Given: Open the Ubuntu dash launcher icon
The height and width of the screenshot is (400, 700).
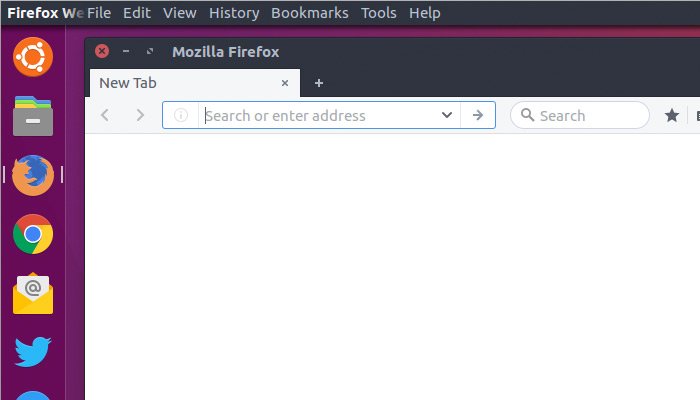Looking at the screenshot, I should click(33, 57).
